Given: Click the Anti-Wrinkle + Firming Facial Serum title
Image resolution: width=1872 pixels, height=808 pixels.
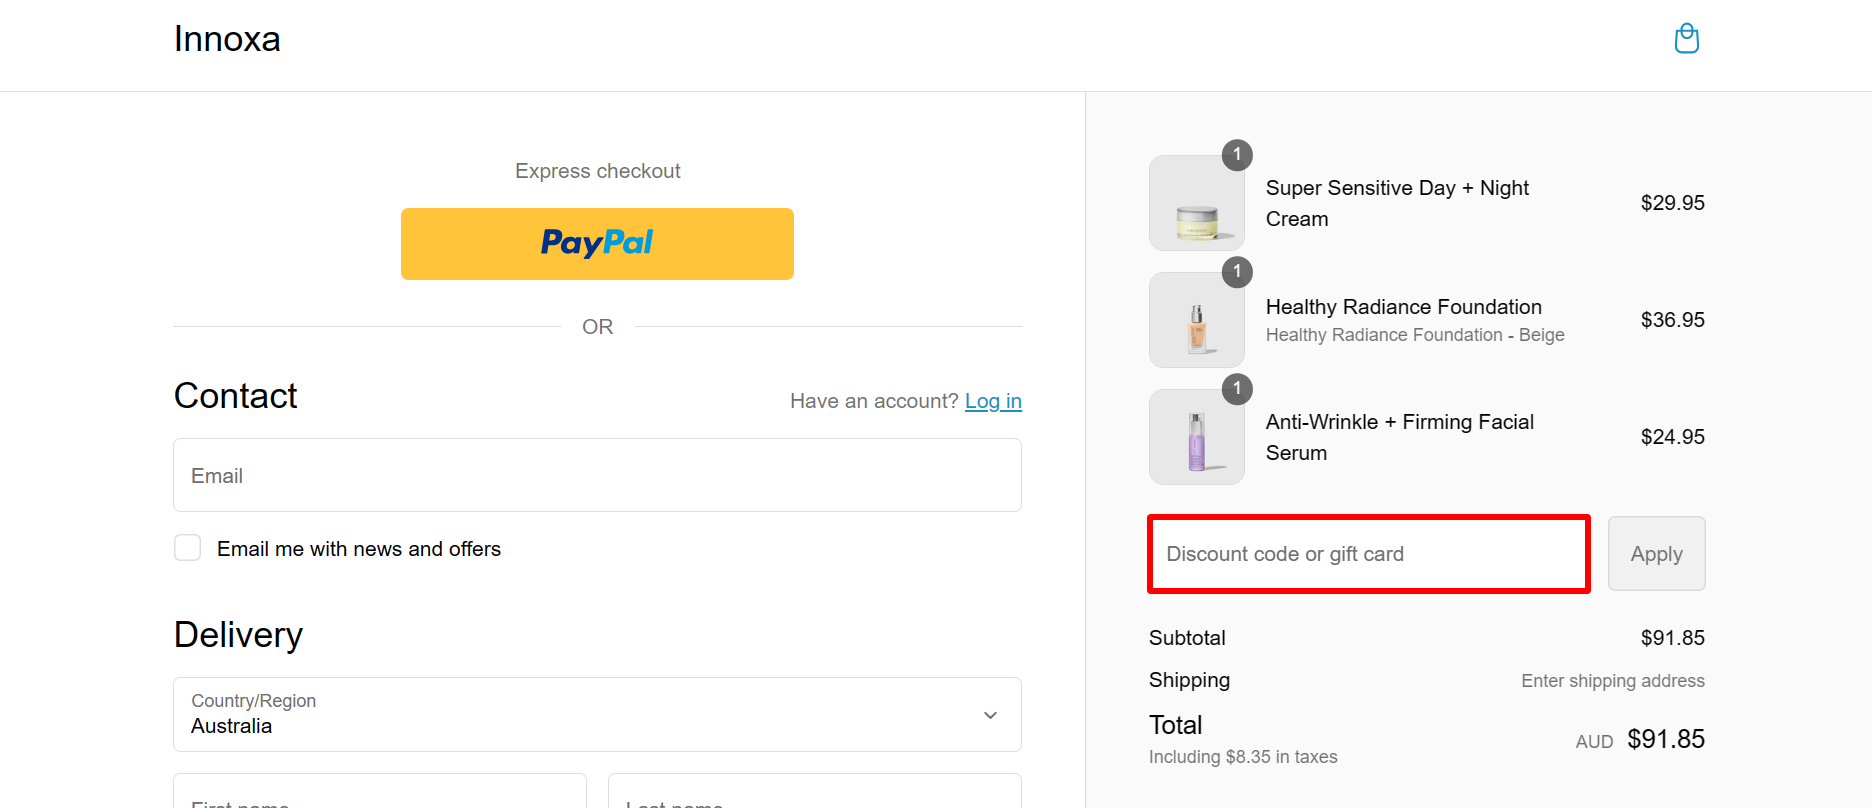Looking at the screenshot, I should point(1400,437).
